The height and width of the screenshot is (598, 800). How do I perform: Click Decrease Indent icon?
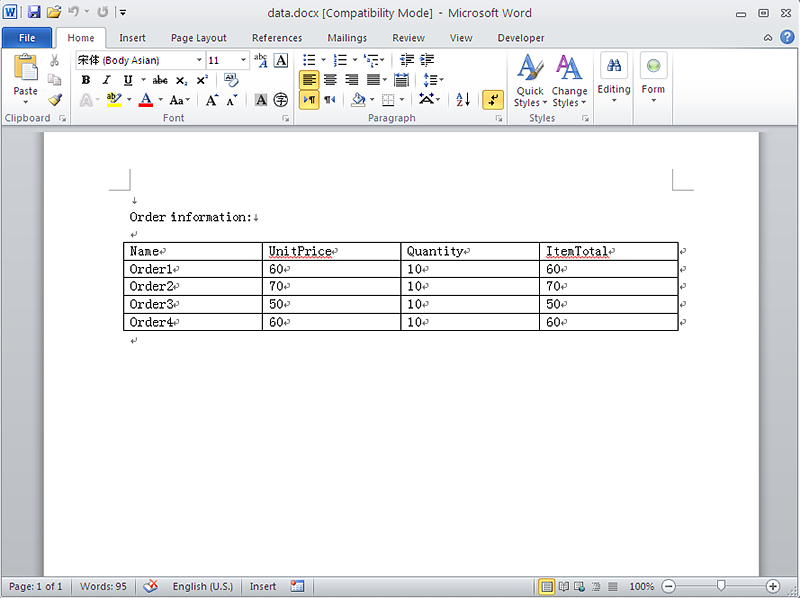(x=407, y=60)
